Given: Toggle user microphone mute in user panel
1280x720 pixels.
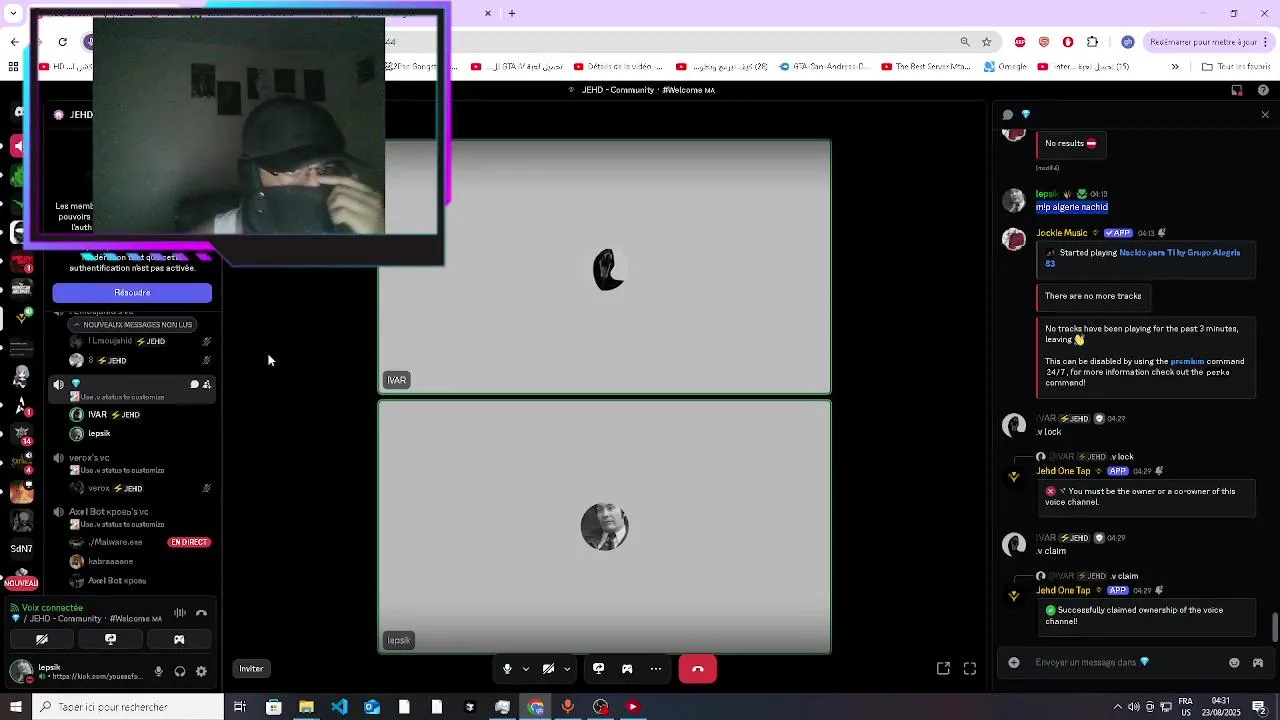Looking at the screenshot, I should click(158, 672).
